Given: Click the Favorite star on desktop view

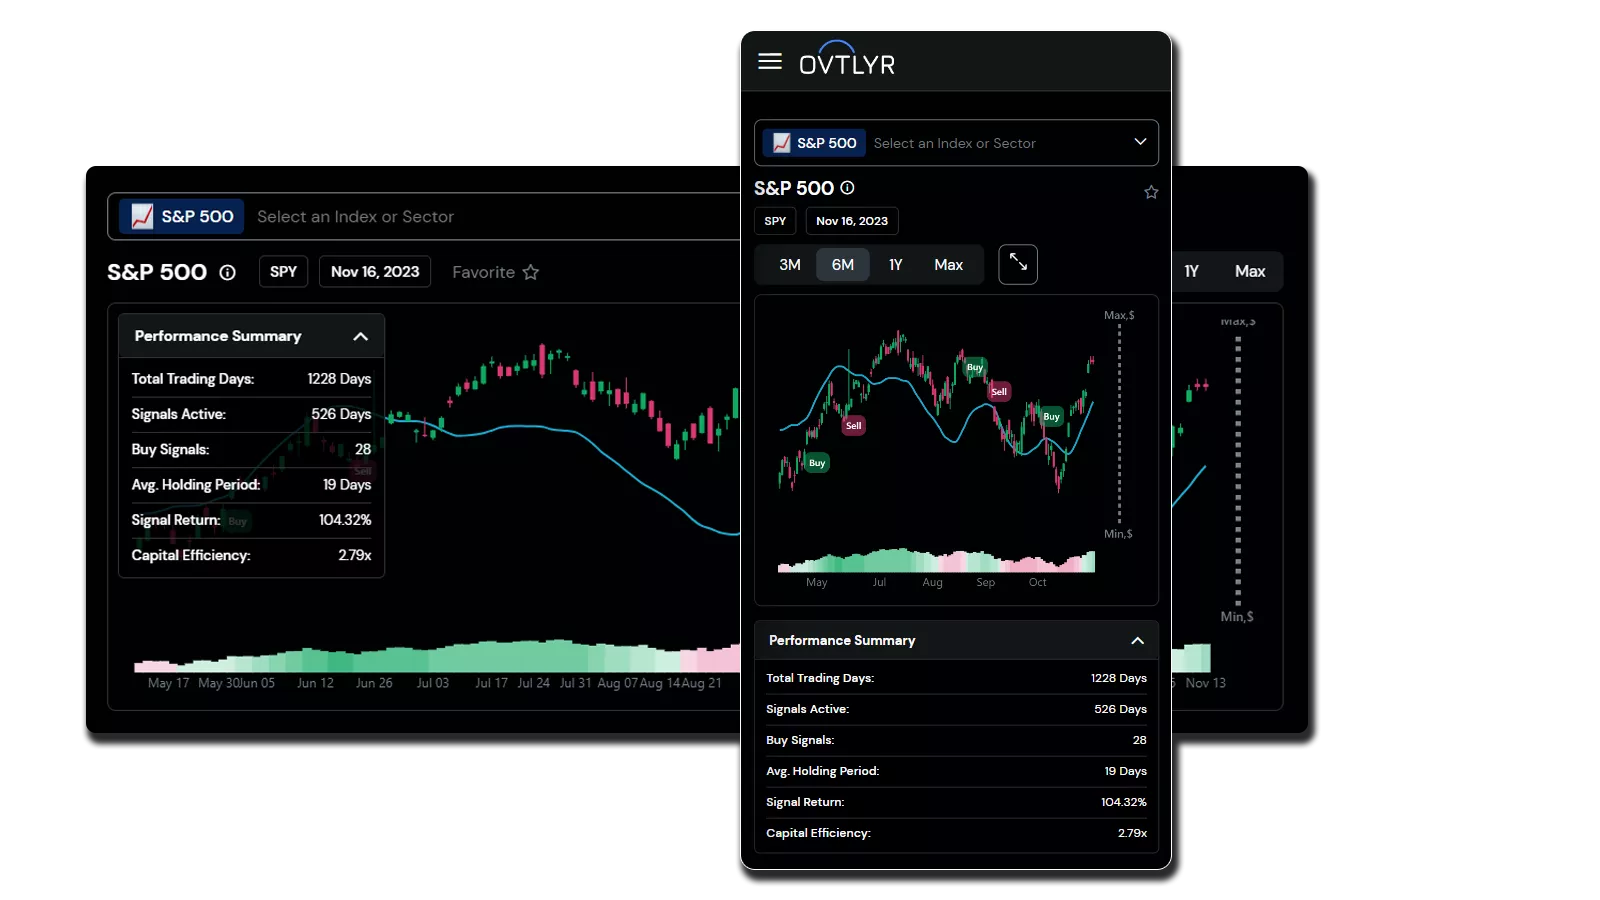Looking at the screenshot, I should point(530,272).
